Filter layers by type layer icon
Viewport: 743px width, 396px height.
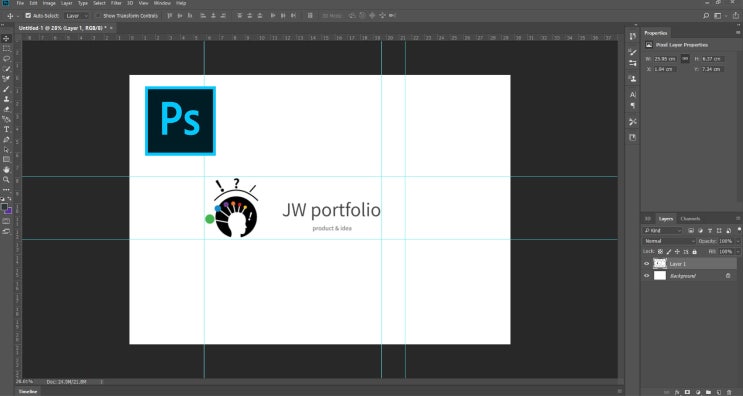tap(710, 231)
